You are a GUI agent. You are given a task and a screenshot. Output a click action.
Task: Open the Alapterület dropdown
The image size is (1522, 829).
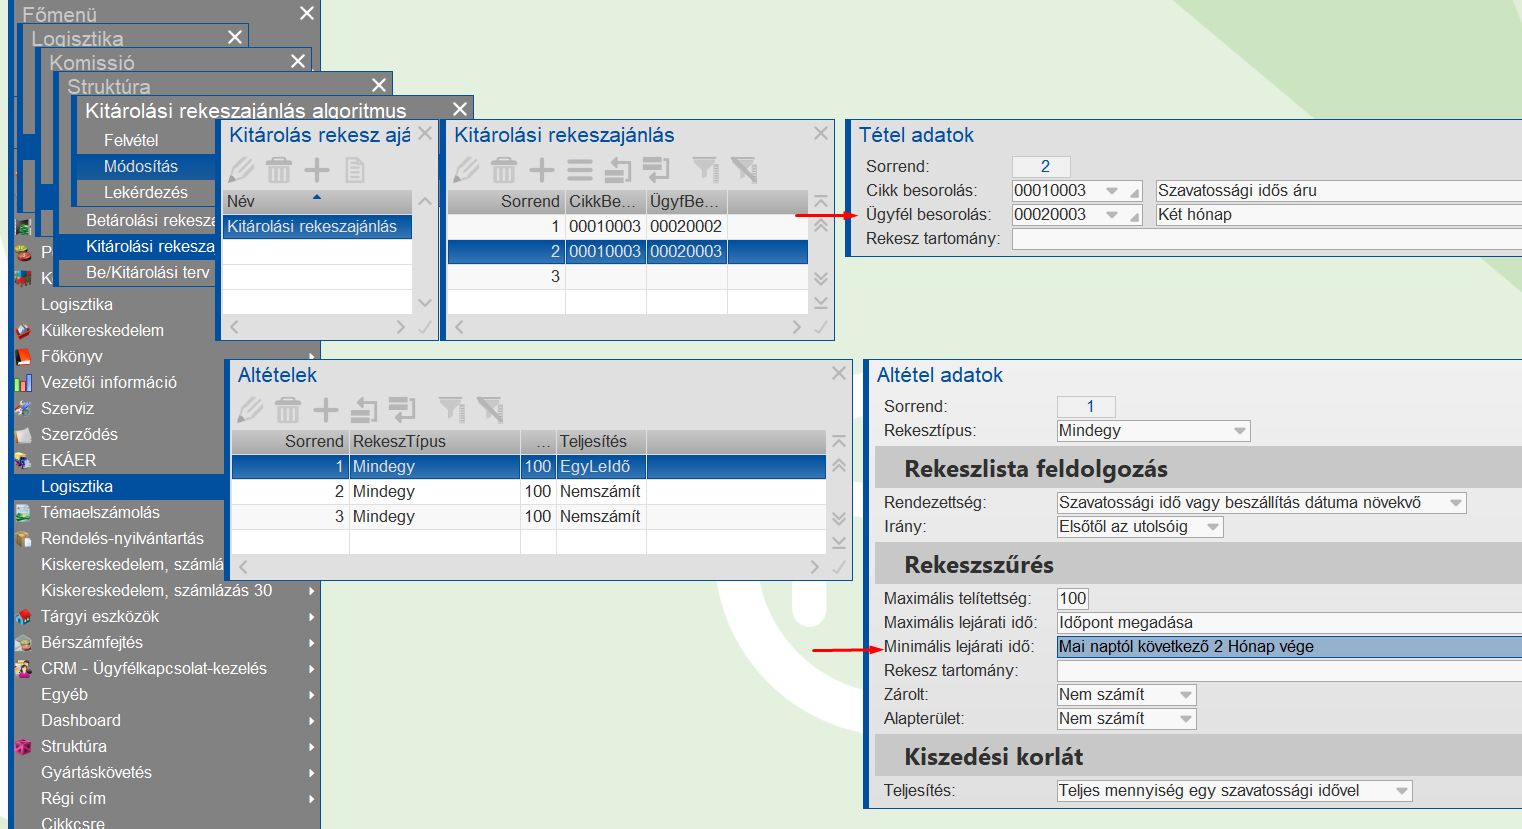[x=1186, y=719]
